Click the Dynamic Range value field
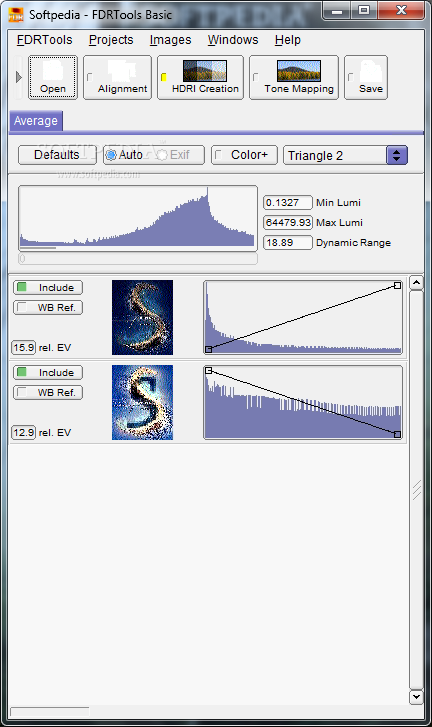The height and width of the screenshot is (727, 432). [288, 242]
